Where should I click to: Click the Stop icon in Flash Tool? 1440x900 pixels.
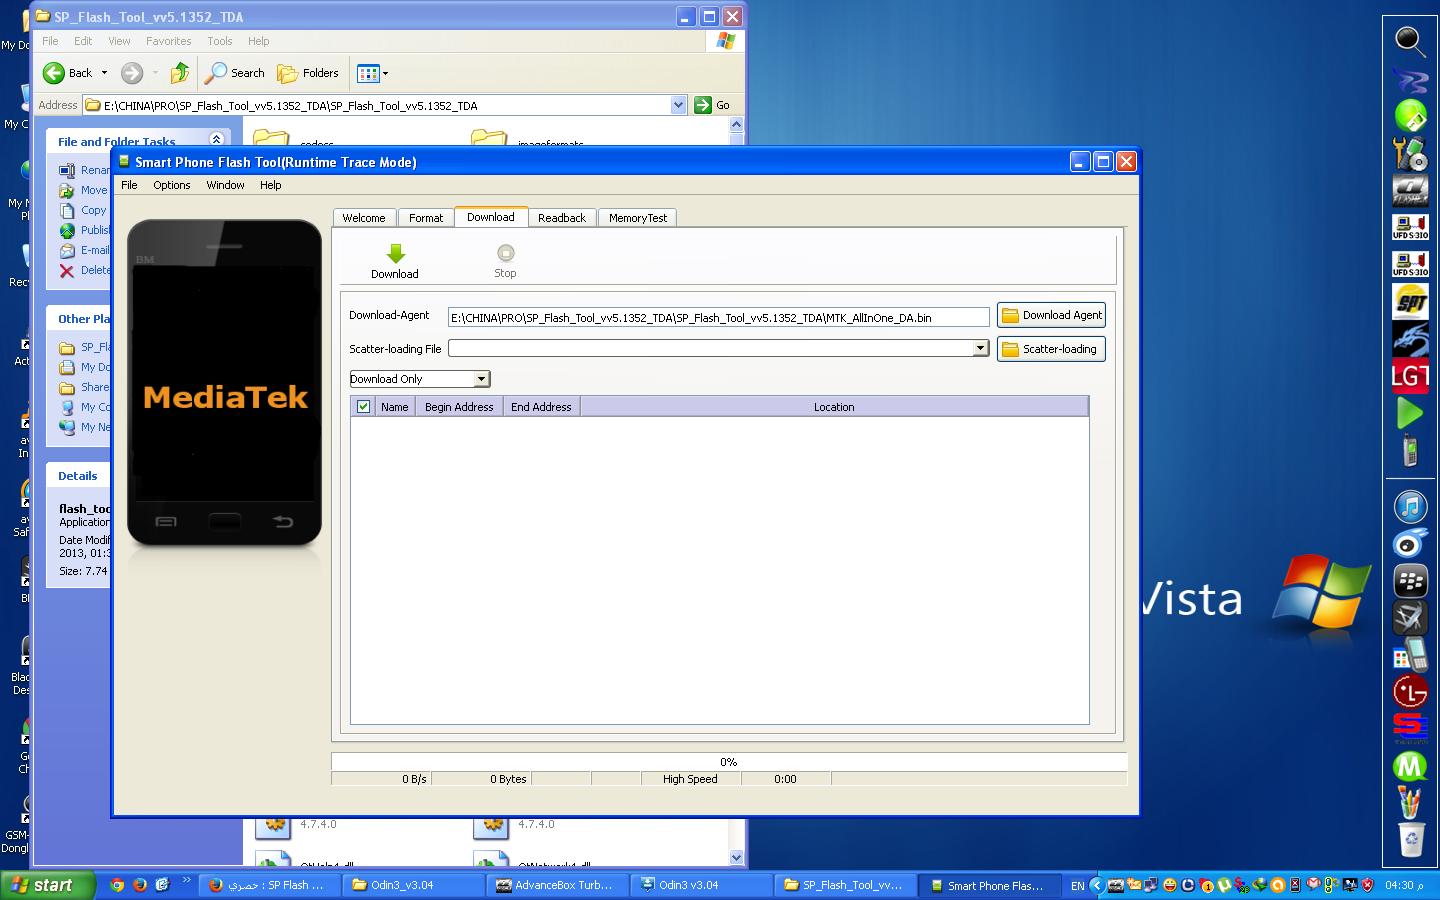505,254
